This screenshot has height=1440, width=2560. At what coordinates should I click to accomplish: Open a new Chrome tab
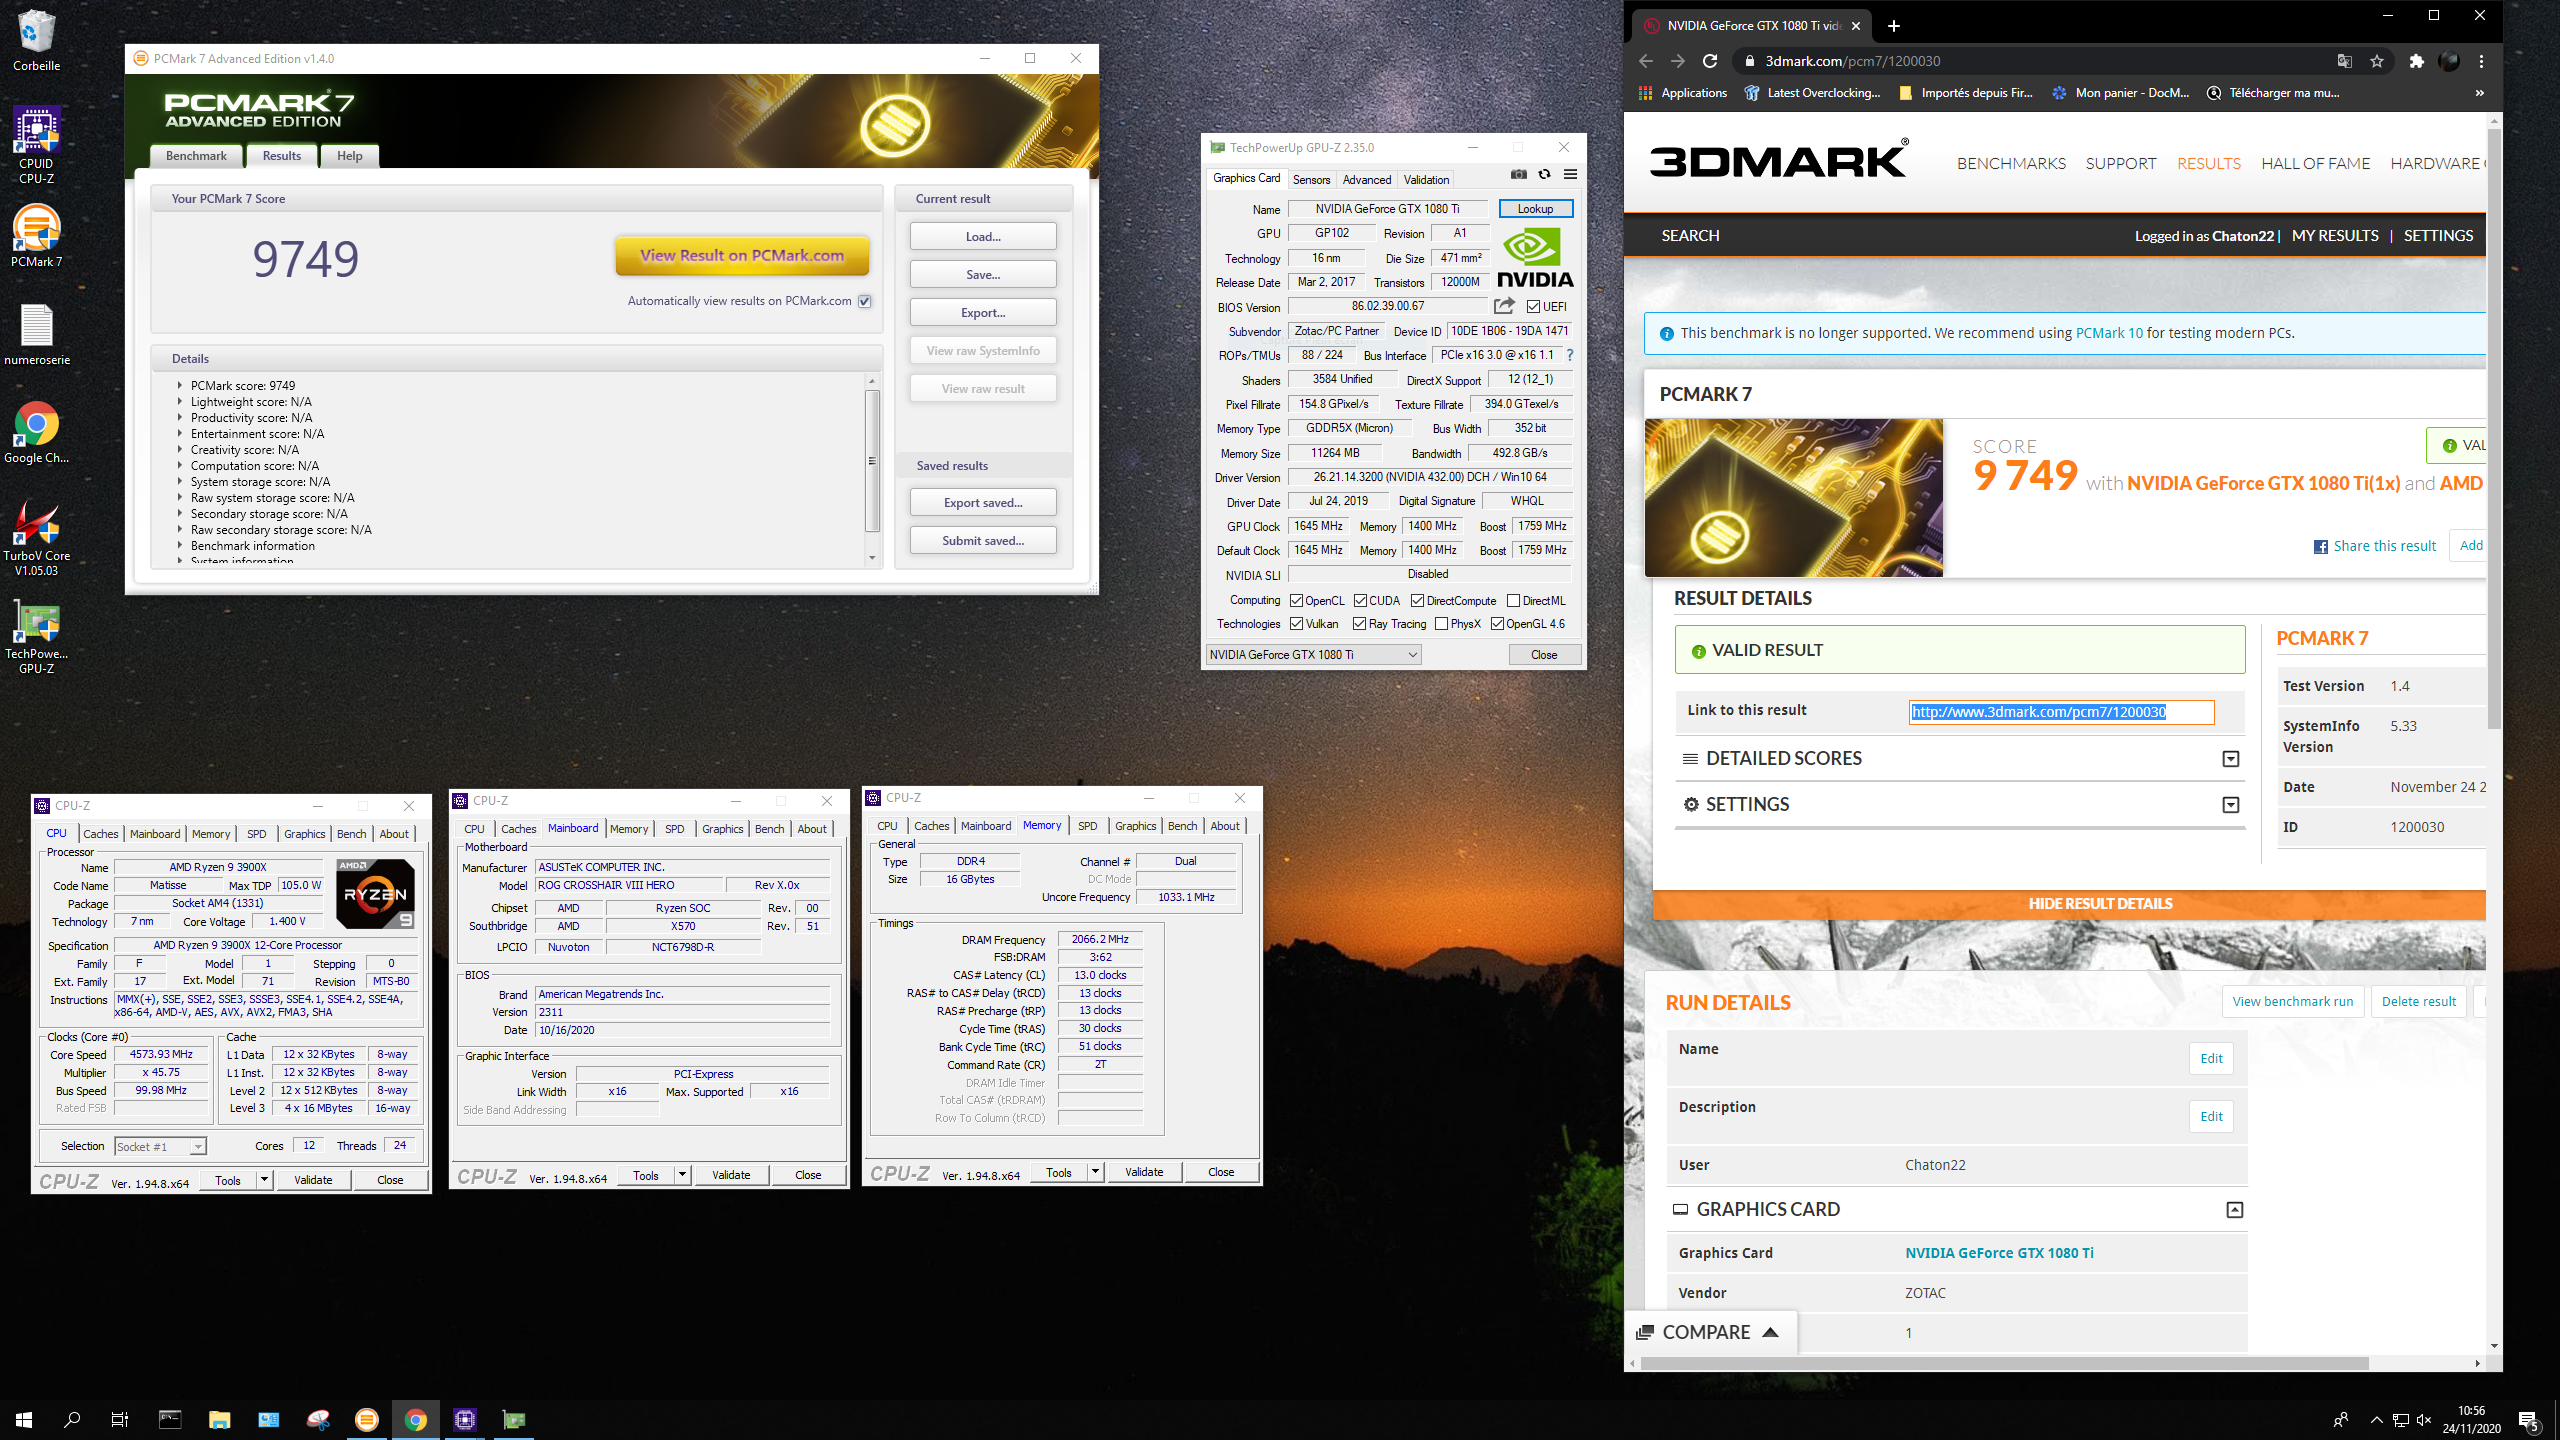point(1893,26)
